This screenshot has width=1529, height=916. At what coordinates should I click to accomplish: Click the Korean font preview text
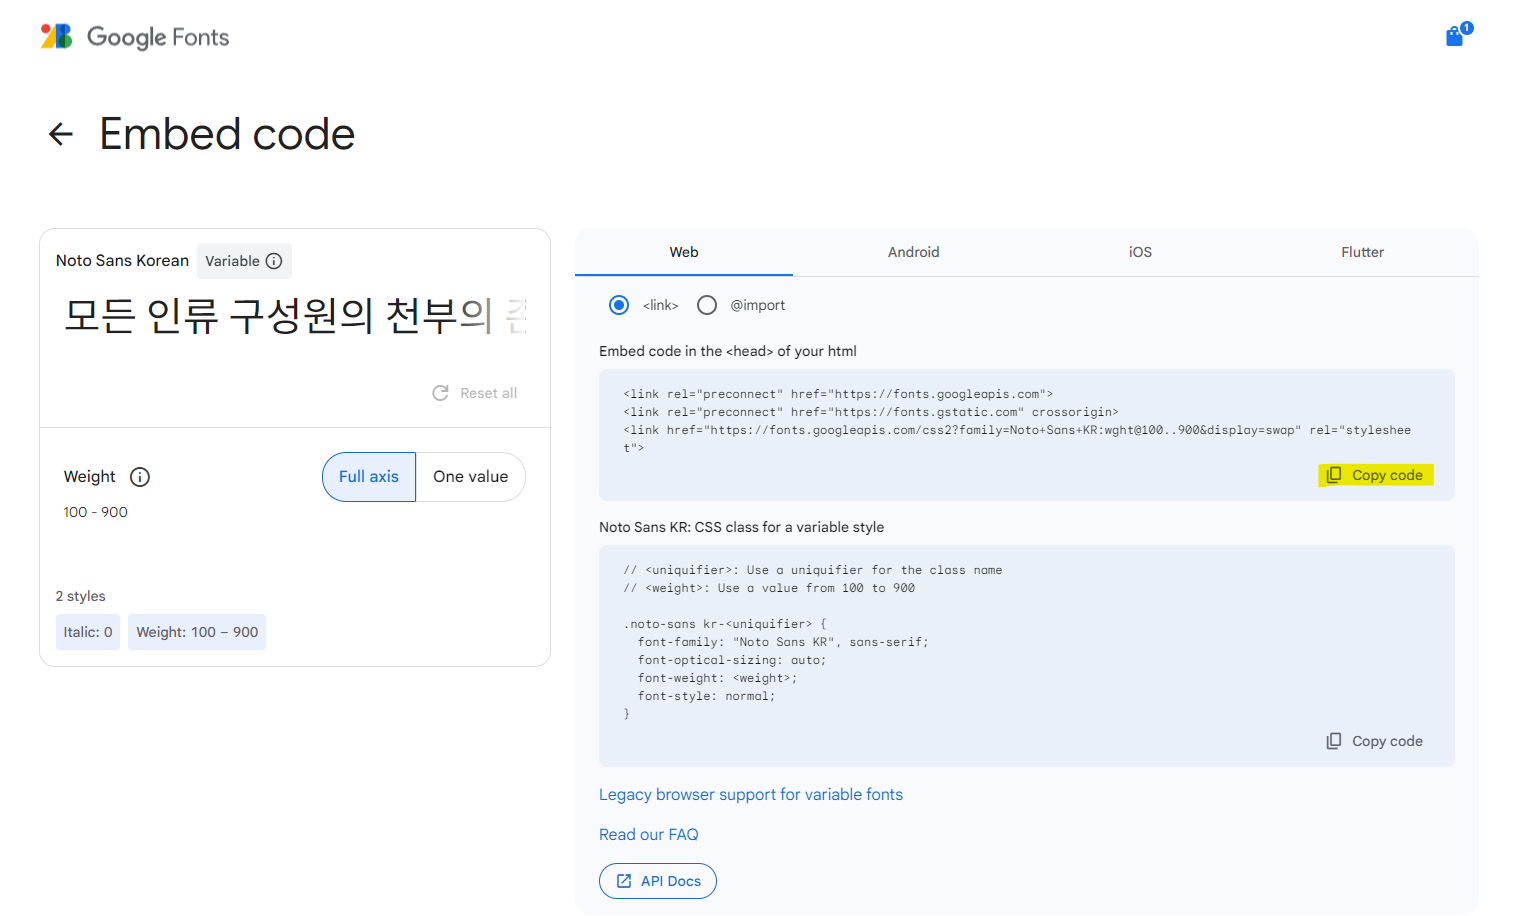click(x=295, y=316)
